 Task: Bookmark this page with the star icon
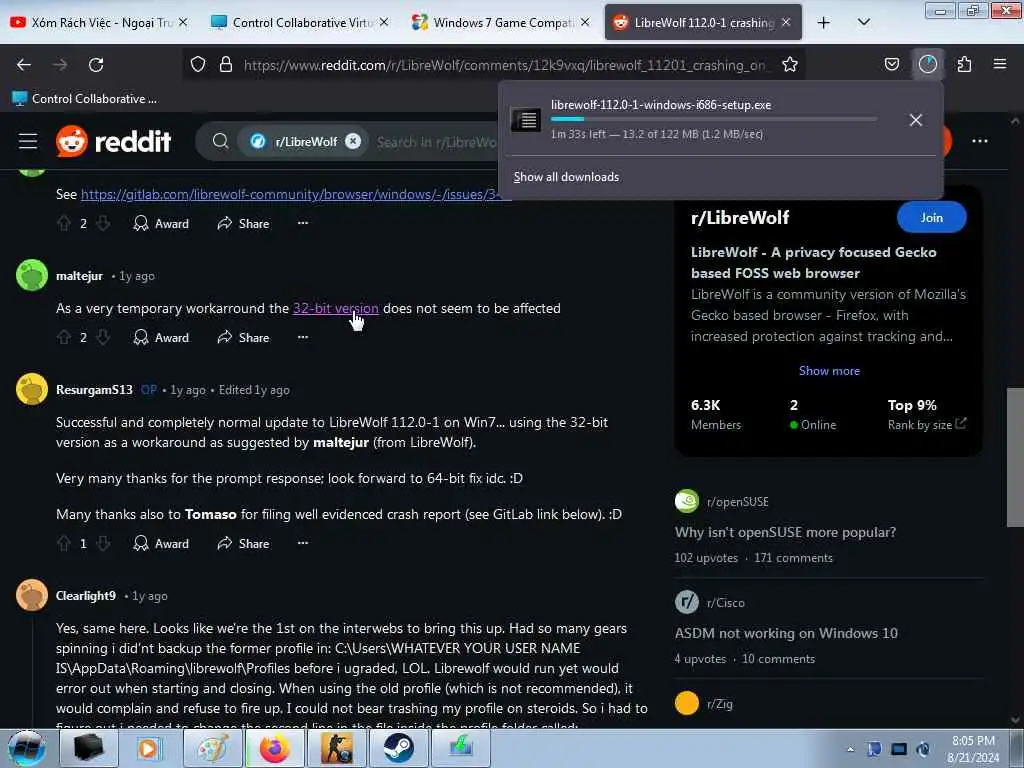(790, 64)
